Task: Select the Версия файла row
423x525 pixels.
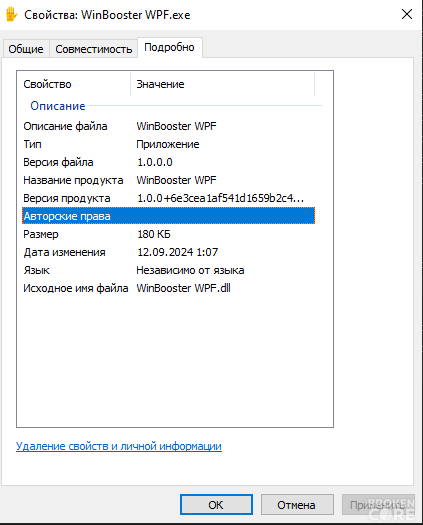Action: point(168,162)
